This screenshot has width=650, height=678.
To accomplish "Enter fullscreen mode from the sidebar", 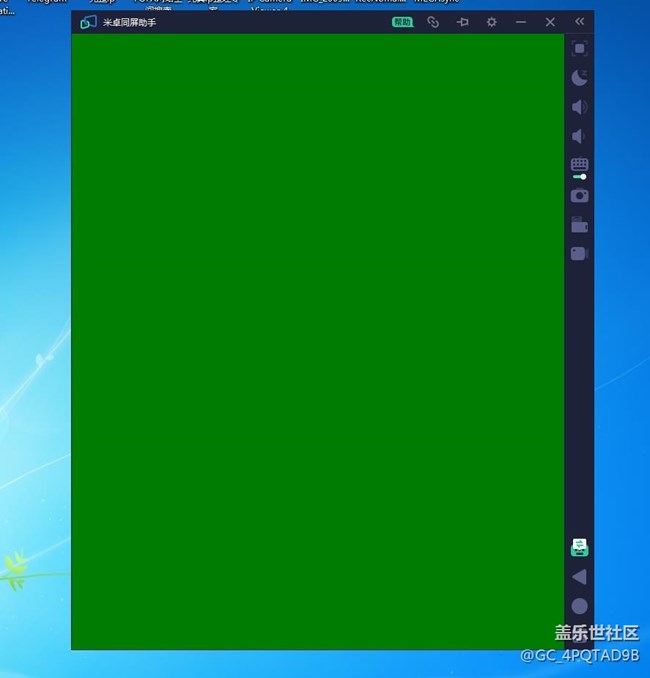I will (579, 48).
